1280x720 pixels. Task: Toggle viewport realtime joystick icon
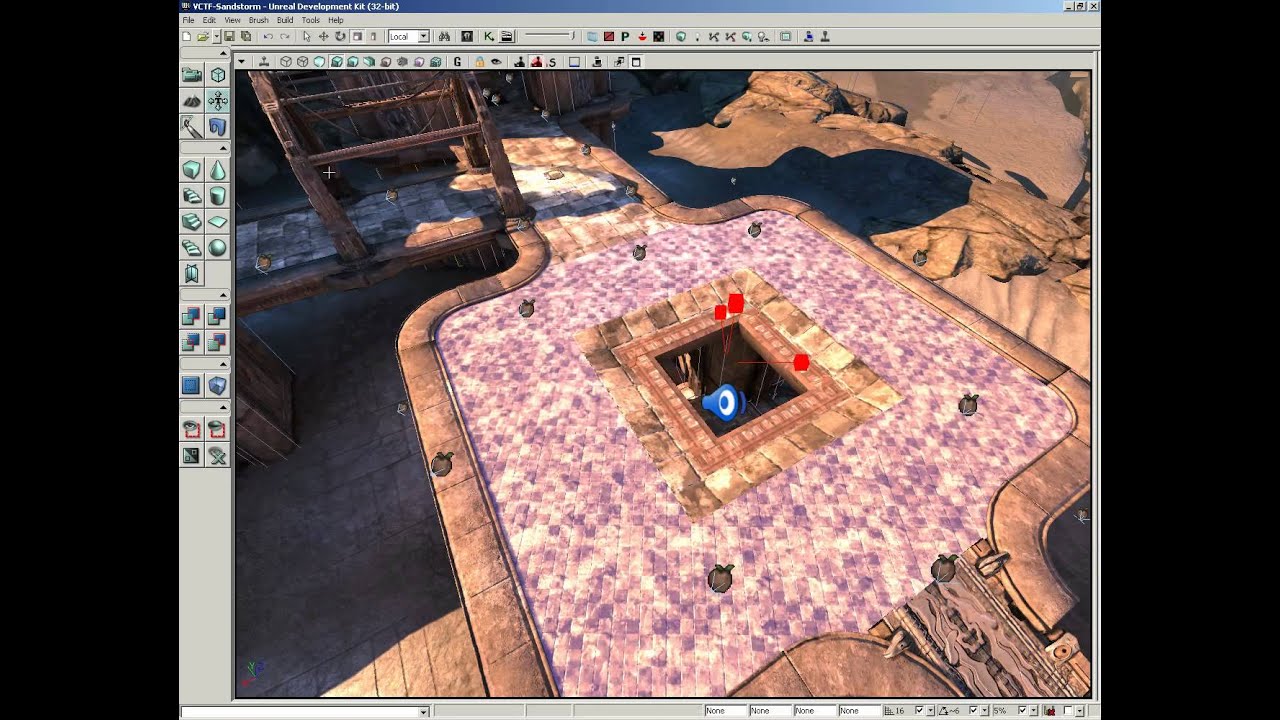pos(264,62)
